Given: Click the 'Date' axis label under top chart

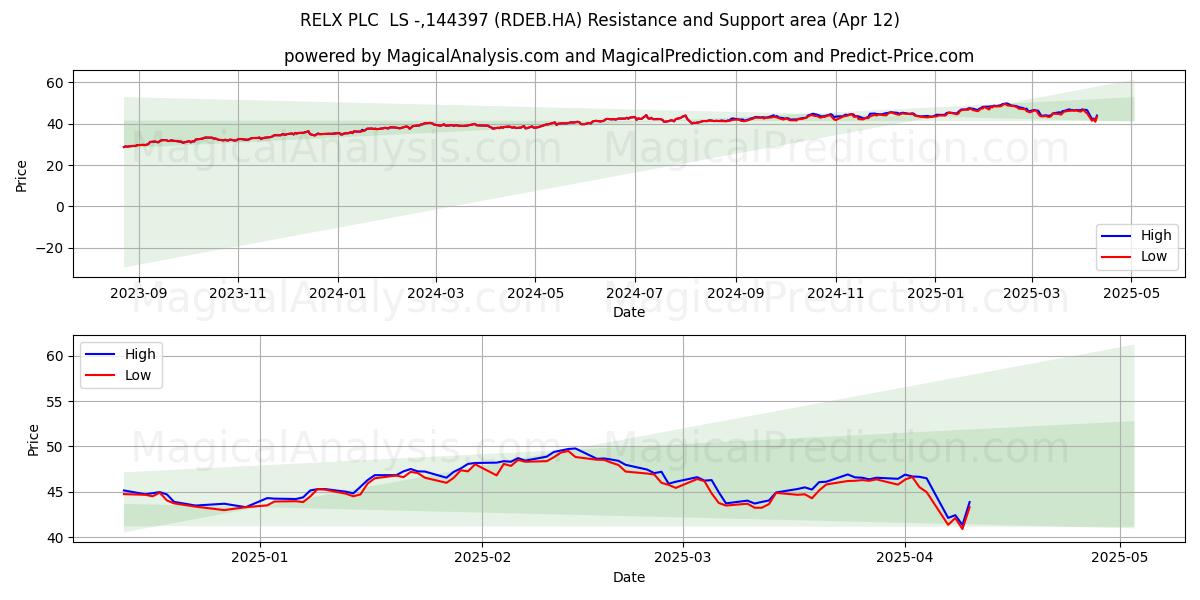Looking at the screenshot, I should [x=629, y=312].
